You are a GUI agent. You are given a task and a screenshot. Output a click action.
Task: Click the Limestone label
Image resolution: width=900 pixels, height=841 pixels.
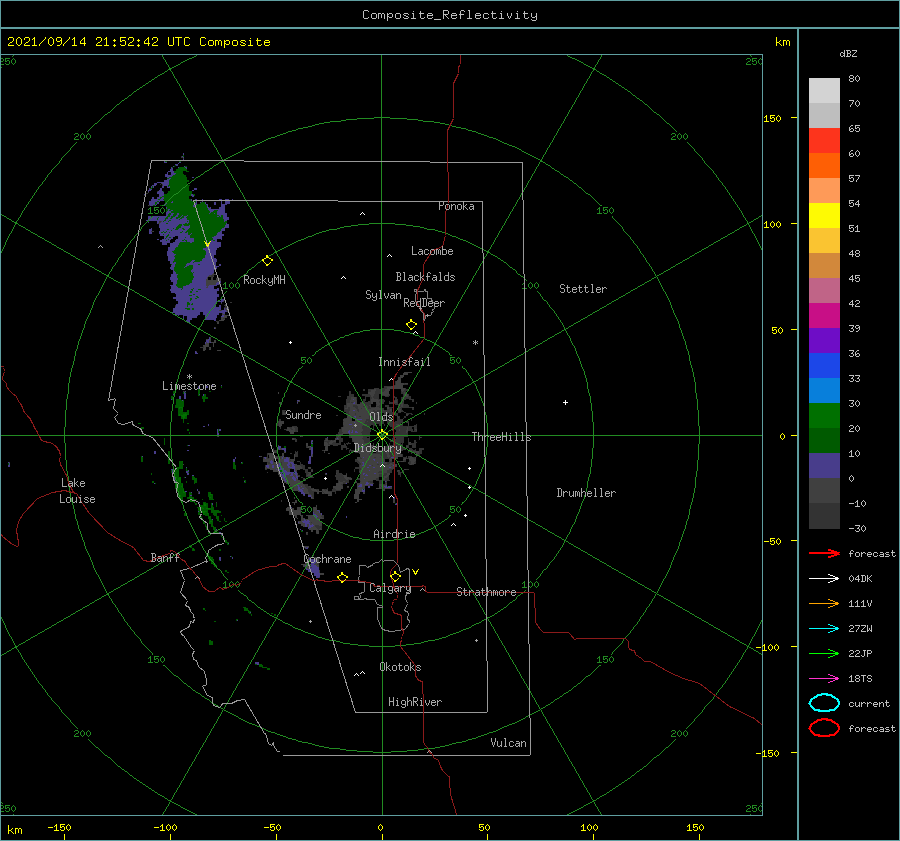(189, 386)
